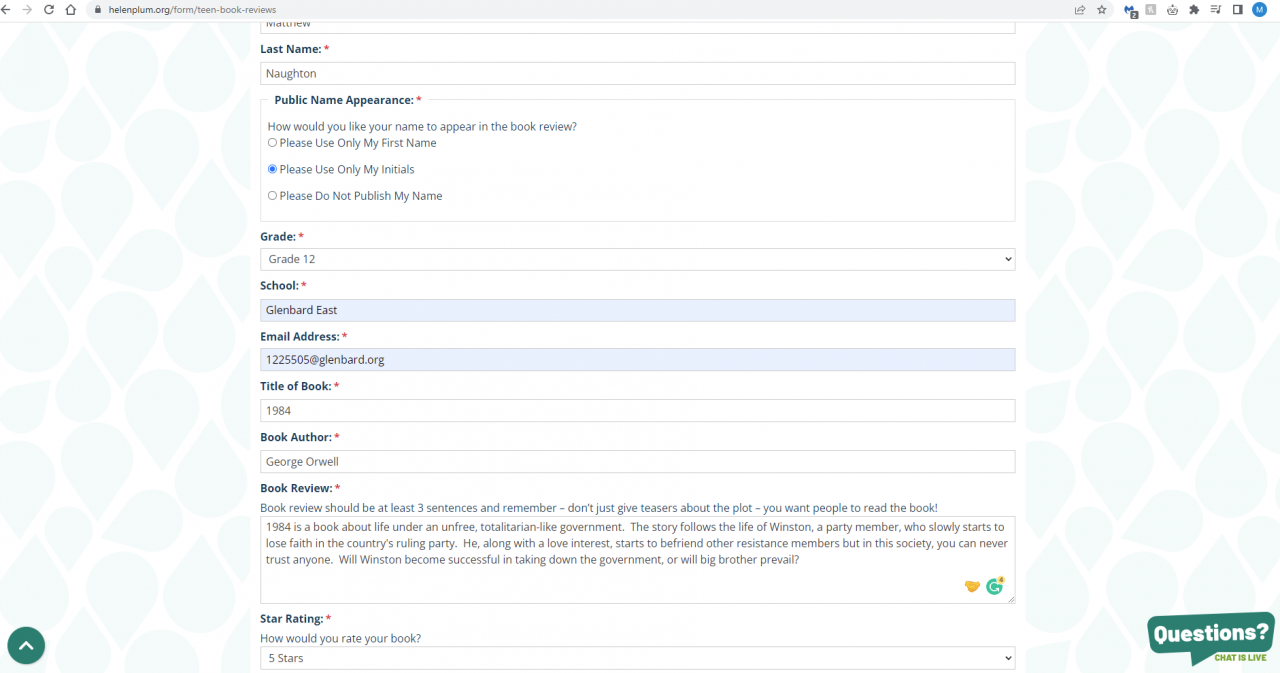Open the Grade dropdown showing Grade 12
The width and height of the screenshot is (1280, 673).
point(637,259)
